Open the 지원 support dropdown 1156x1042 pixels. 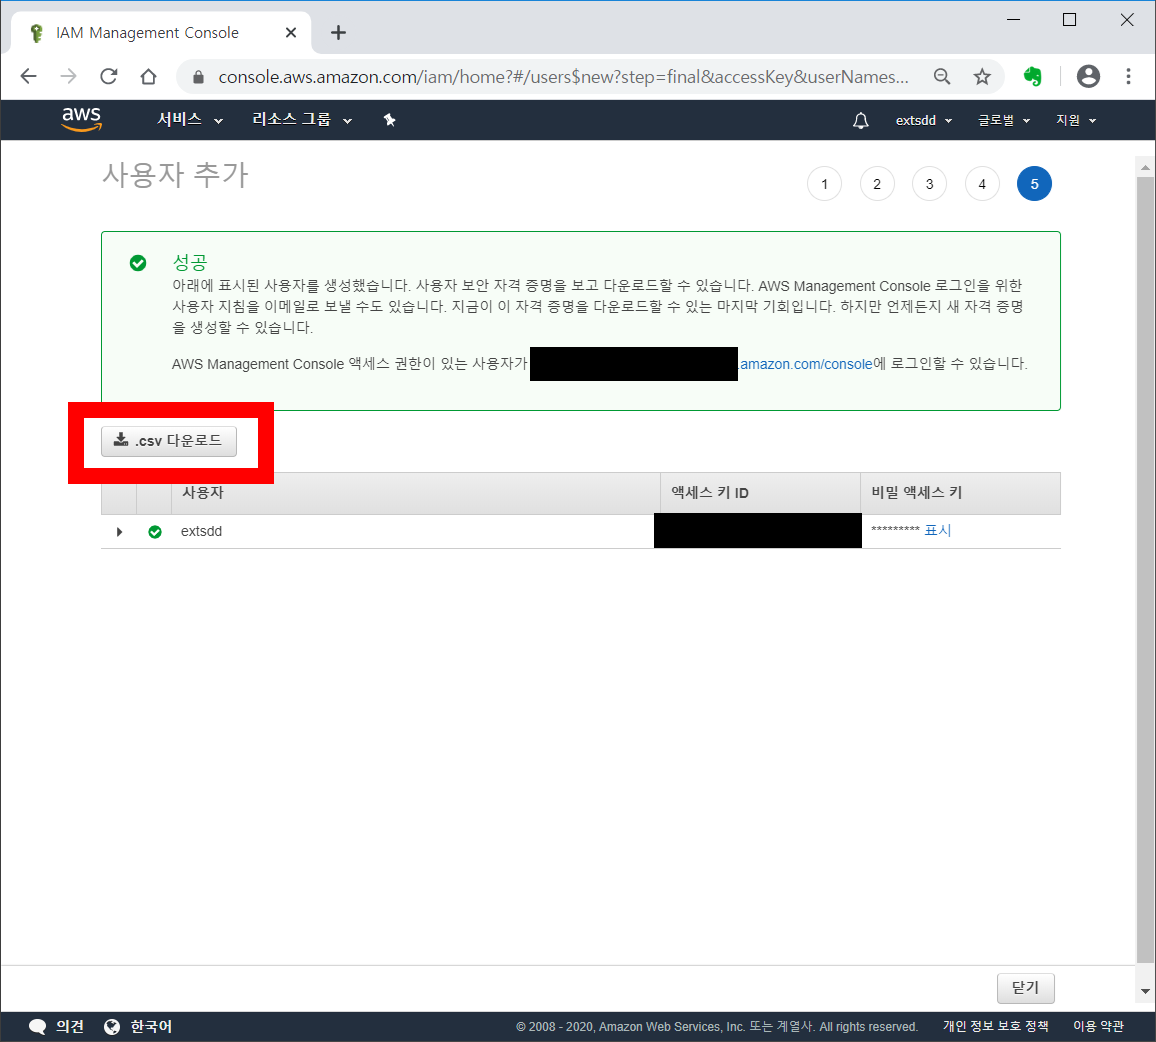(x=1076, y=120)
